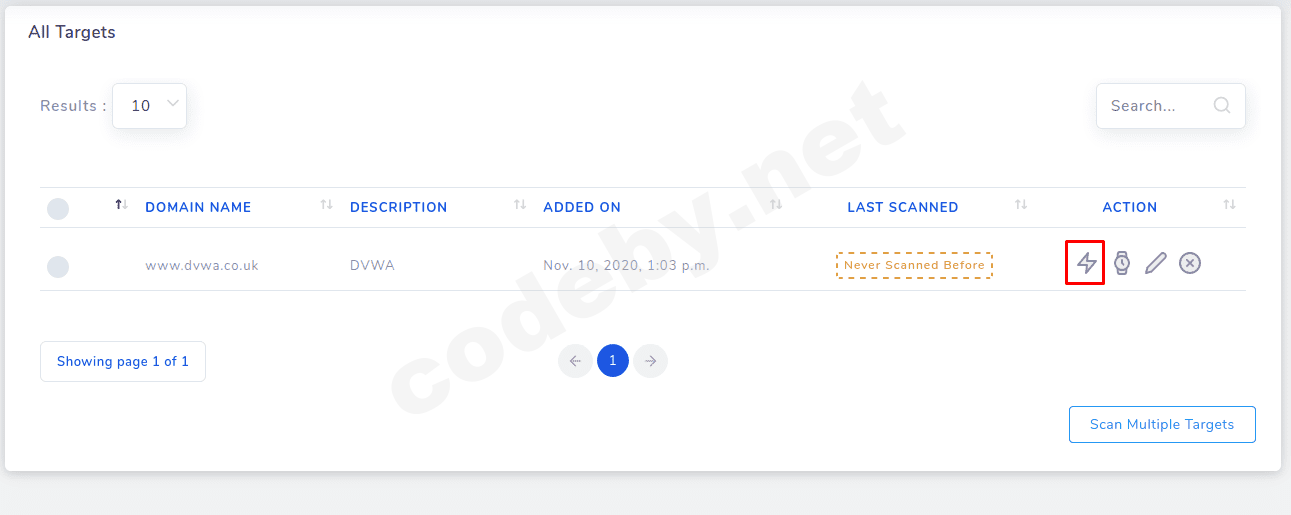Screen dimensions: 1291x515
Task: Select the www.dvwa.co.uk row checkbox
Action: click(x=58, y=266)
